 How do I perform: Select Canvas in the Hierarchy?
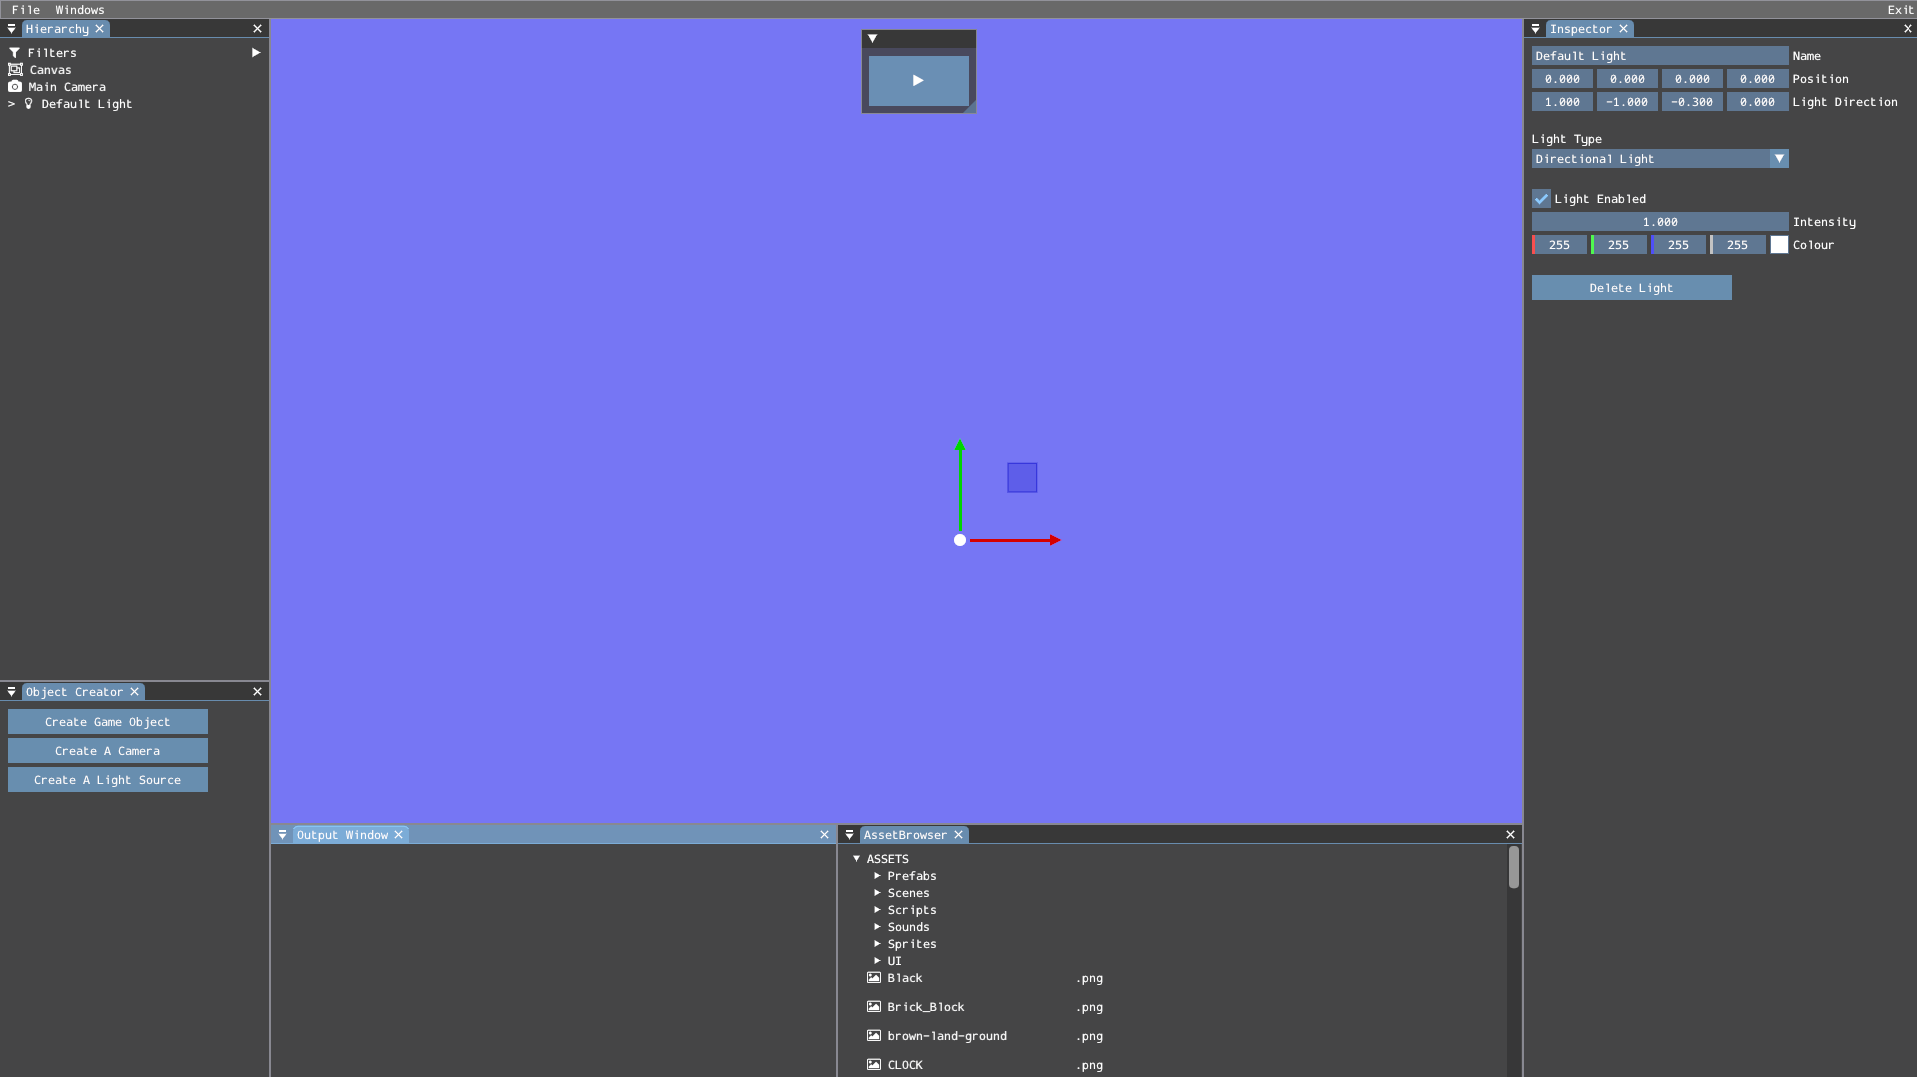tap(50, 69)
